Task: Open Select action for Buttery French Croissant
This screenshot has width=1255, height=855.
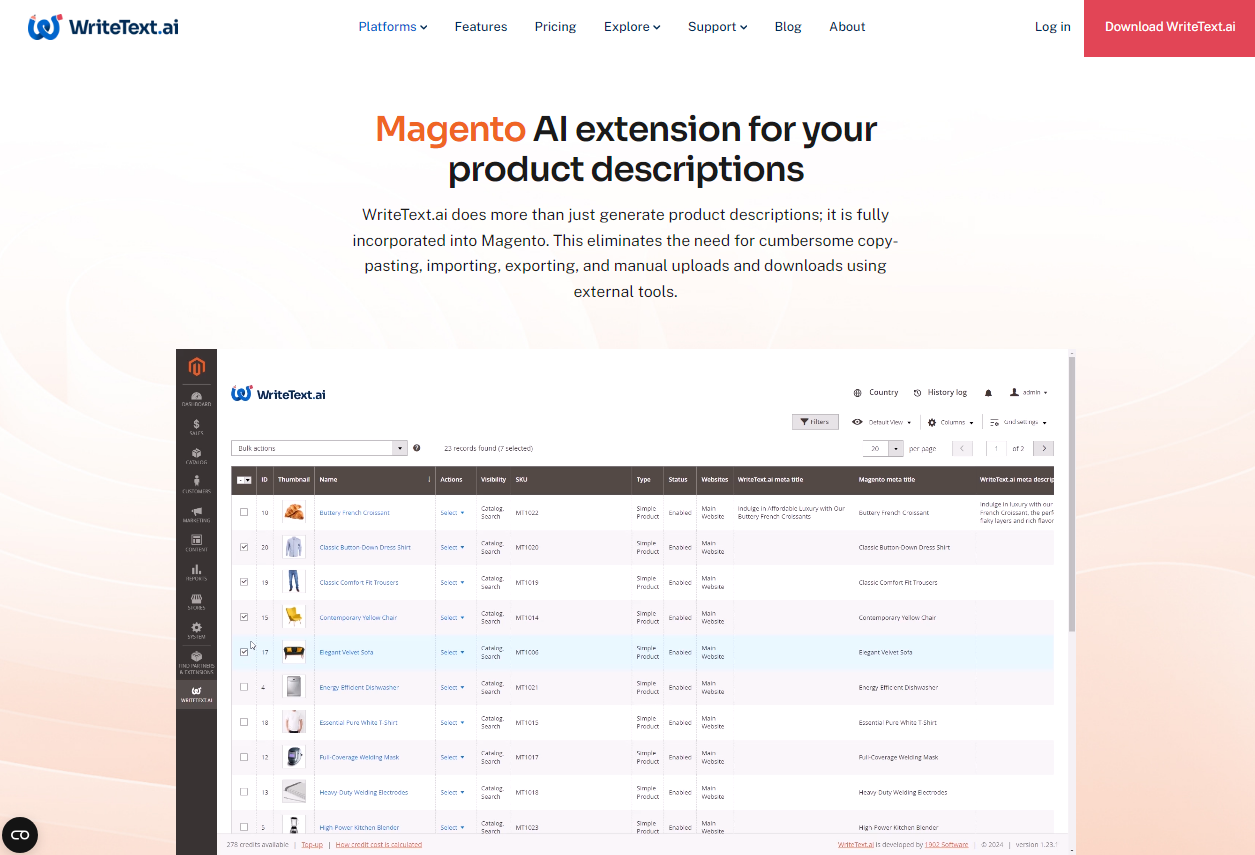Action: [452, 513]
